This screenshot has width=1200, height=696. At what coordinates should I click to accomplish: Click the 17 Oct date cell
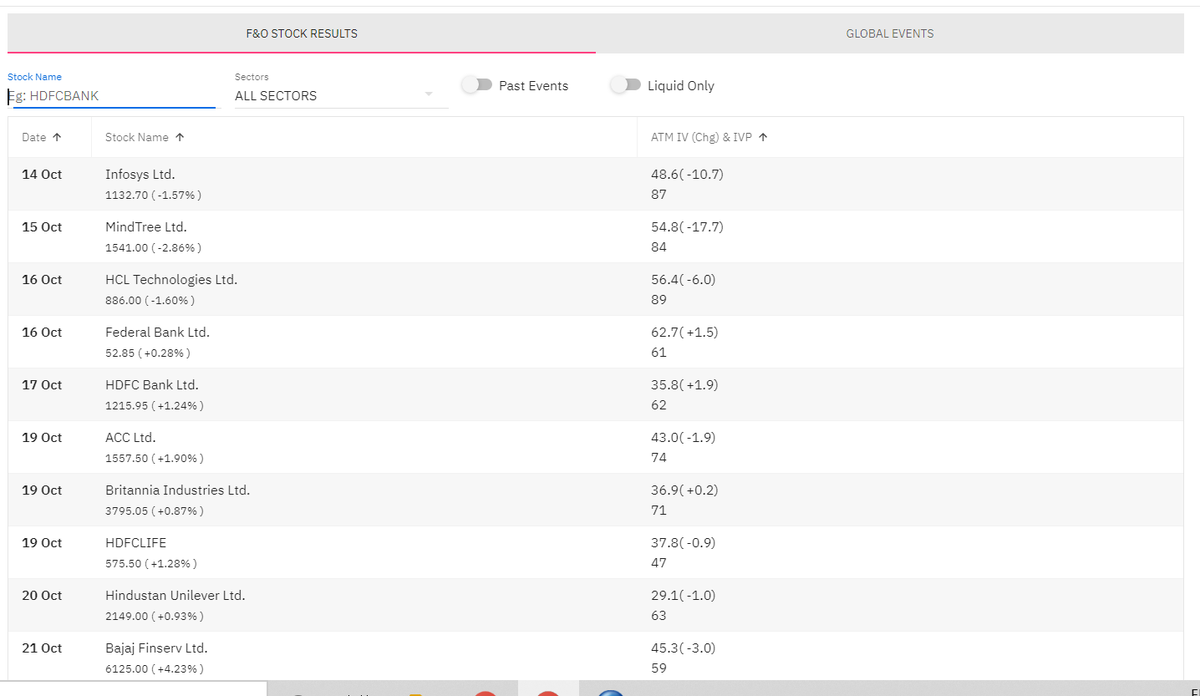click(42, 385)
